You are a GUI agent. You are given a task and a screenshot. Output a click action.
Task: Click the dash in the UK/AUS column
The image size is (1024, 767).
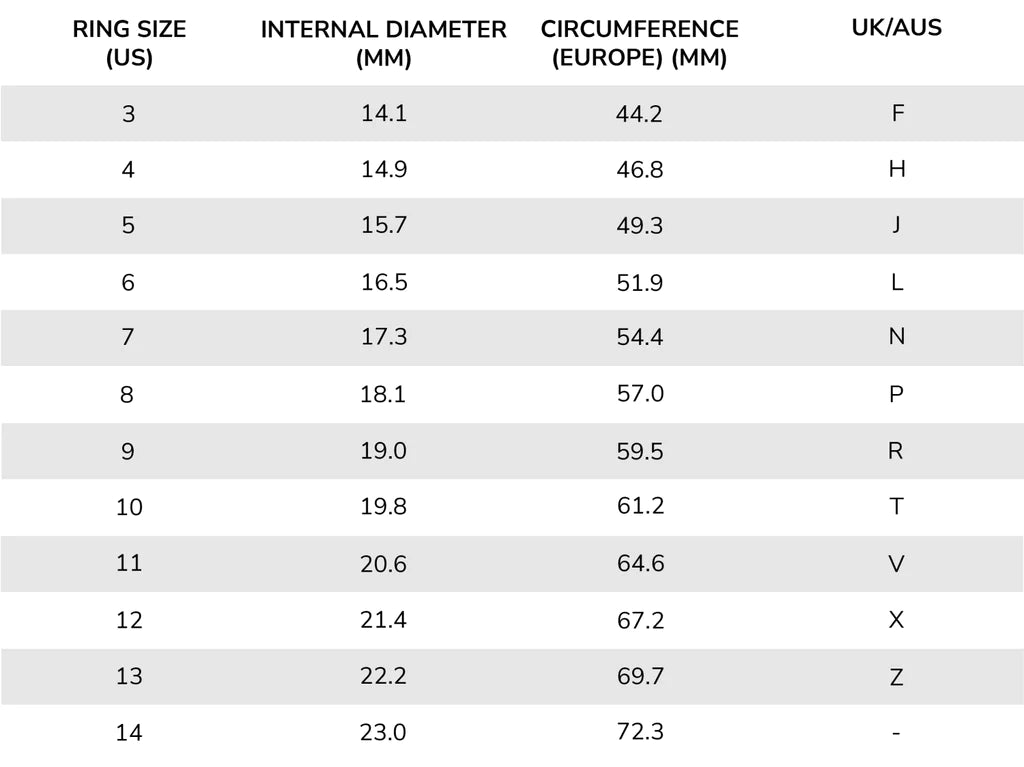tap(896, 733)
